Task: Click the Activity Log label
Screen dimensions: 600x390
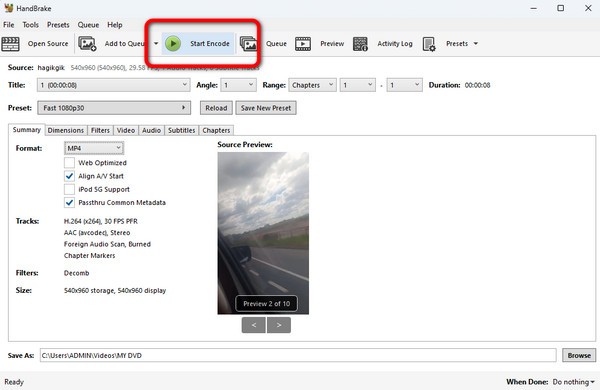Action: click(x=395, y=44)
